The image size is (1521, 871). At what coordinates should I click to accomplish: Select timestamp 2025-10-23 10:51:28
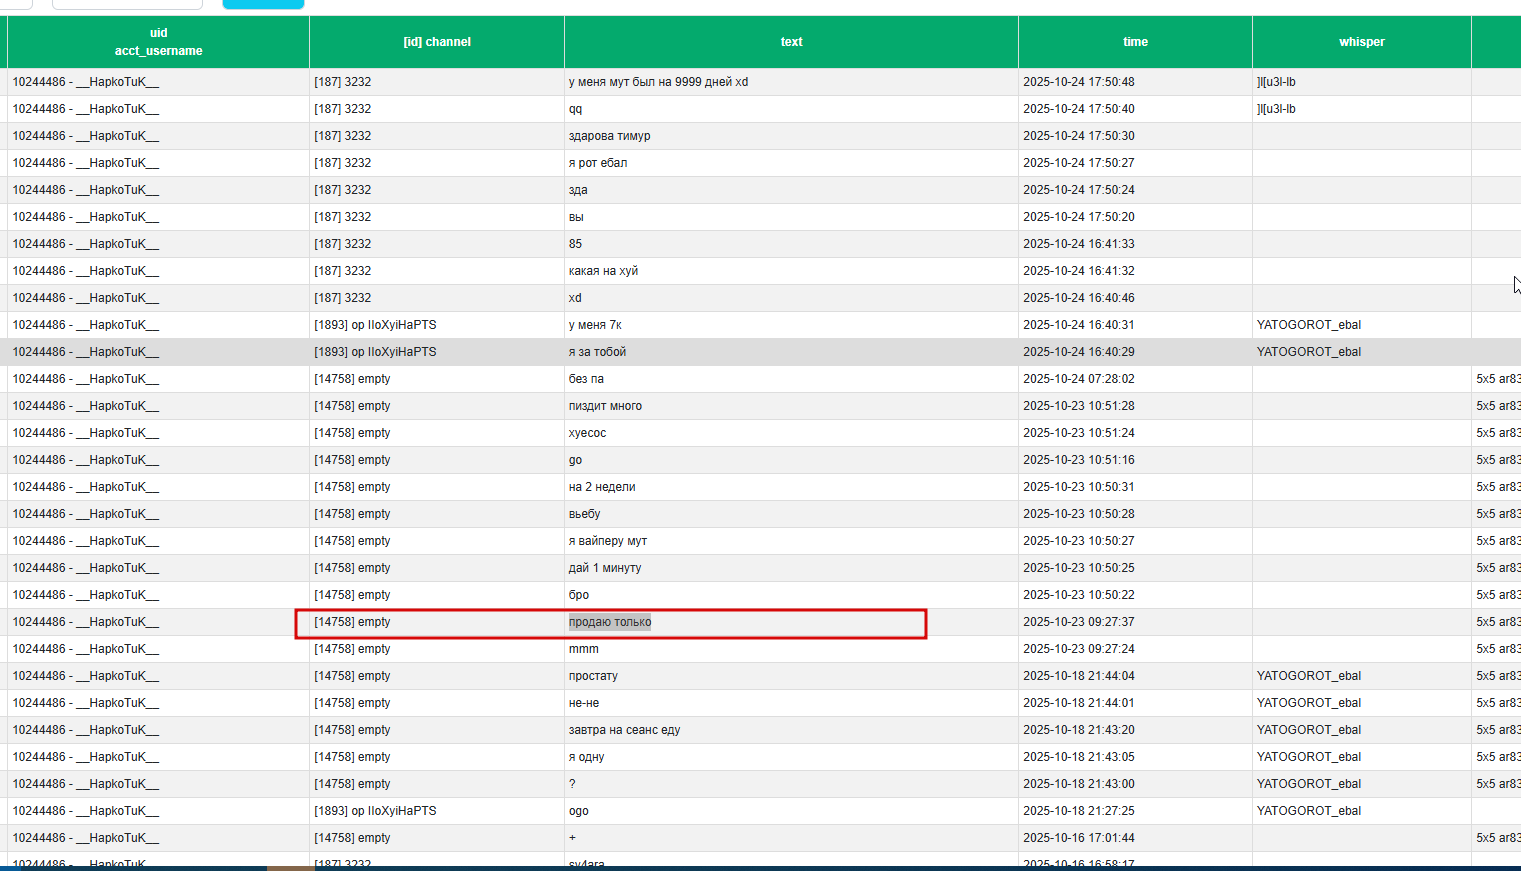point(1079,406)
